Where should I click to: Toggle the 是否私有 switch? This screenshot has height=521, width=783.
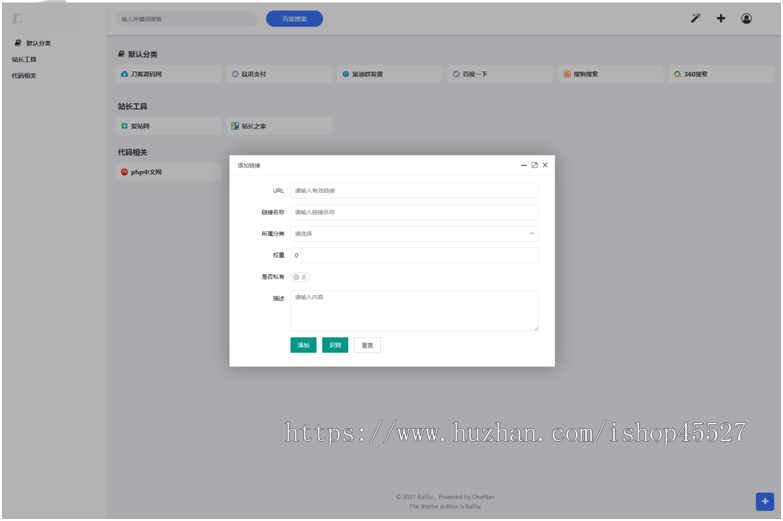[x=300, y=277]
